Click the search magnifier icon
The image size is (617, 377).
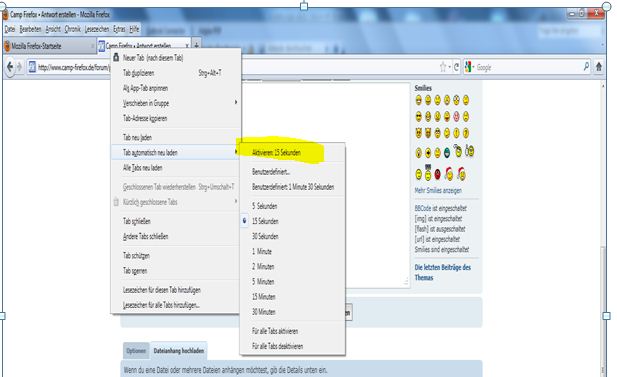(586, 67)
